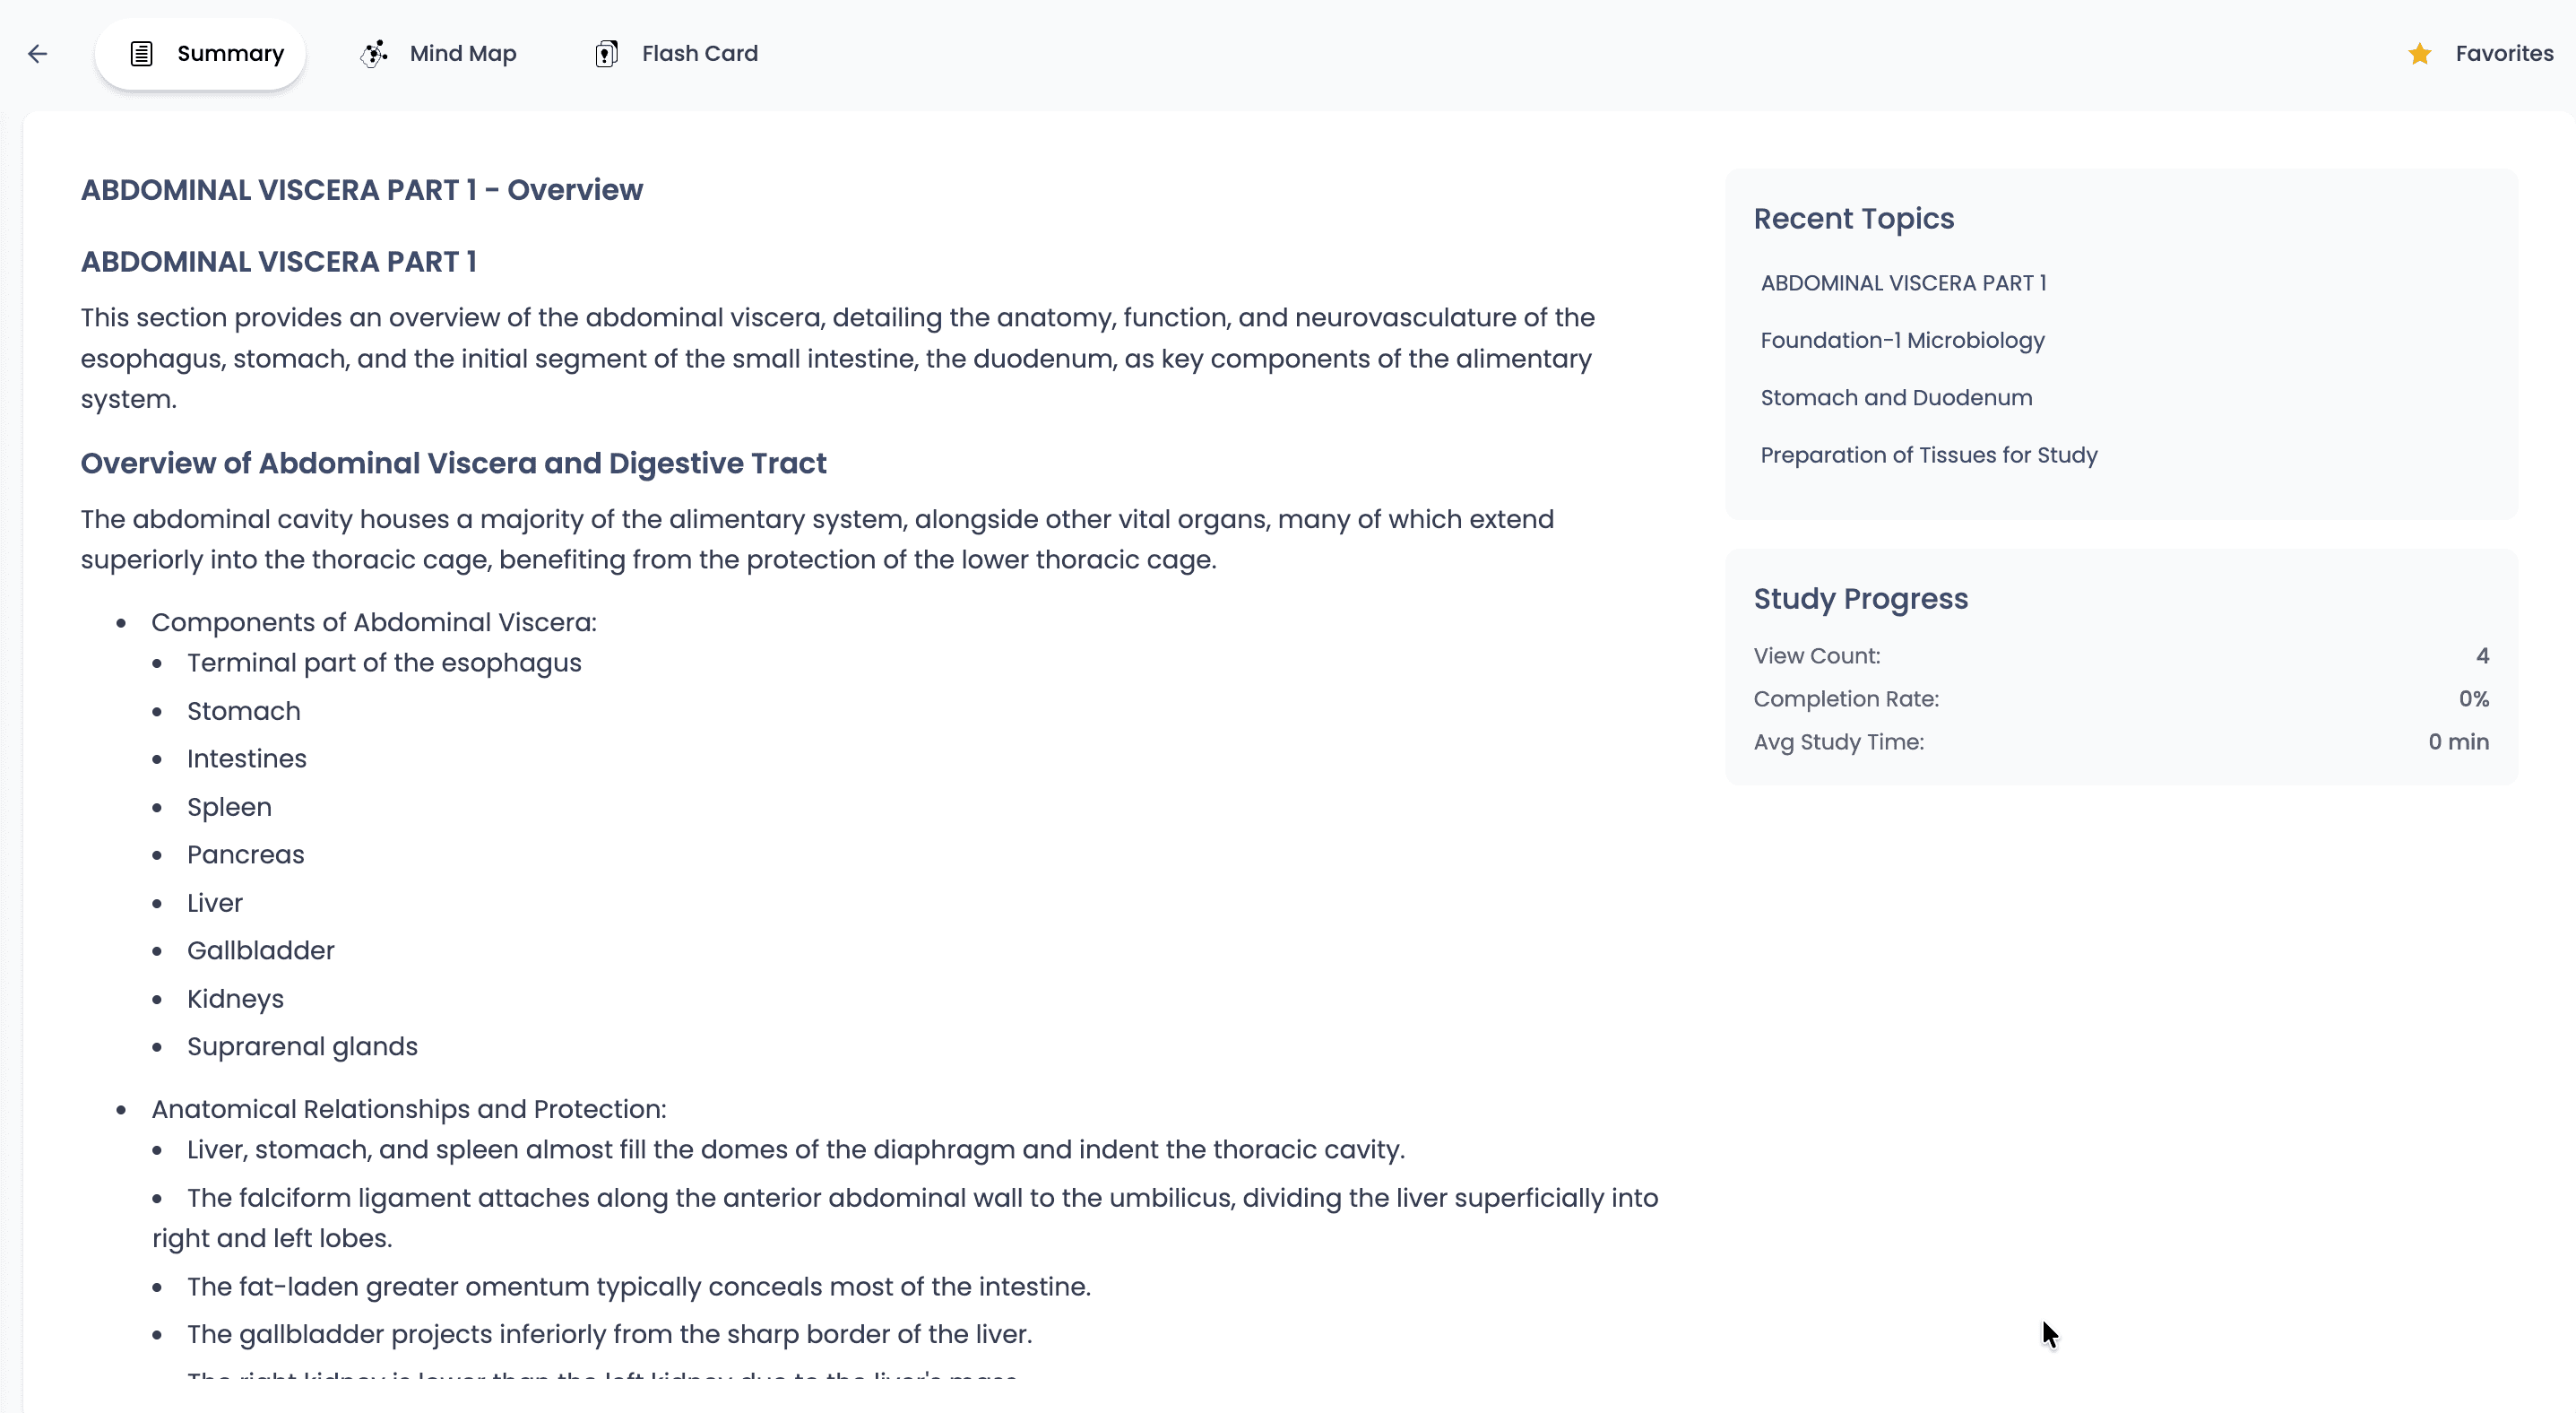Click the "Recent Topics" heading
This screenshot has width=2576, height=1413.
point(1853,218)
